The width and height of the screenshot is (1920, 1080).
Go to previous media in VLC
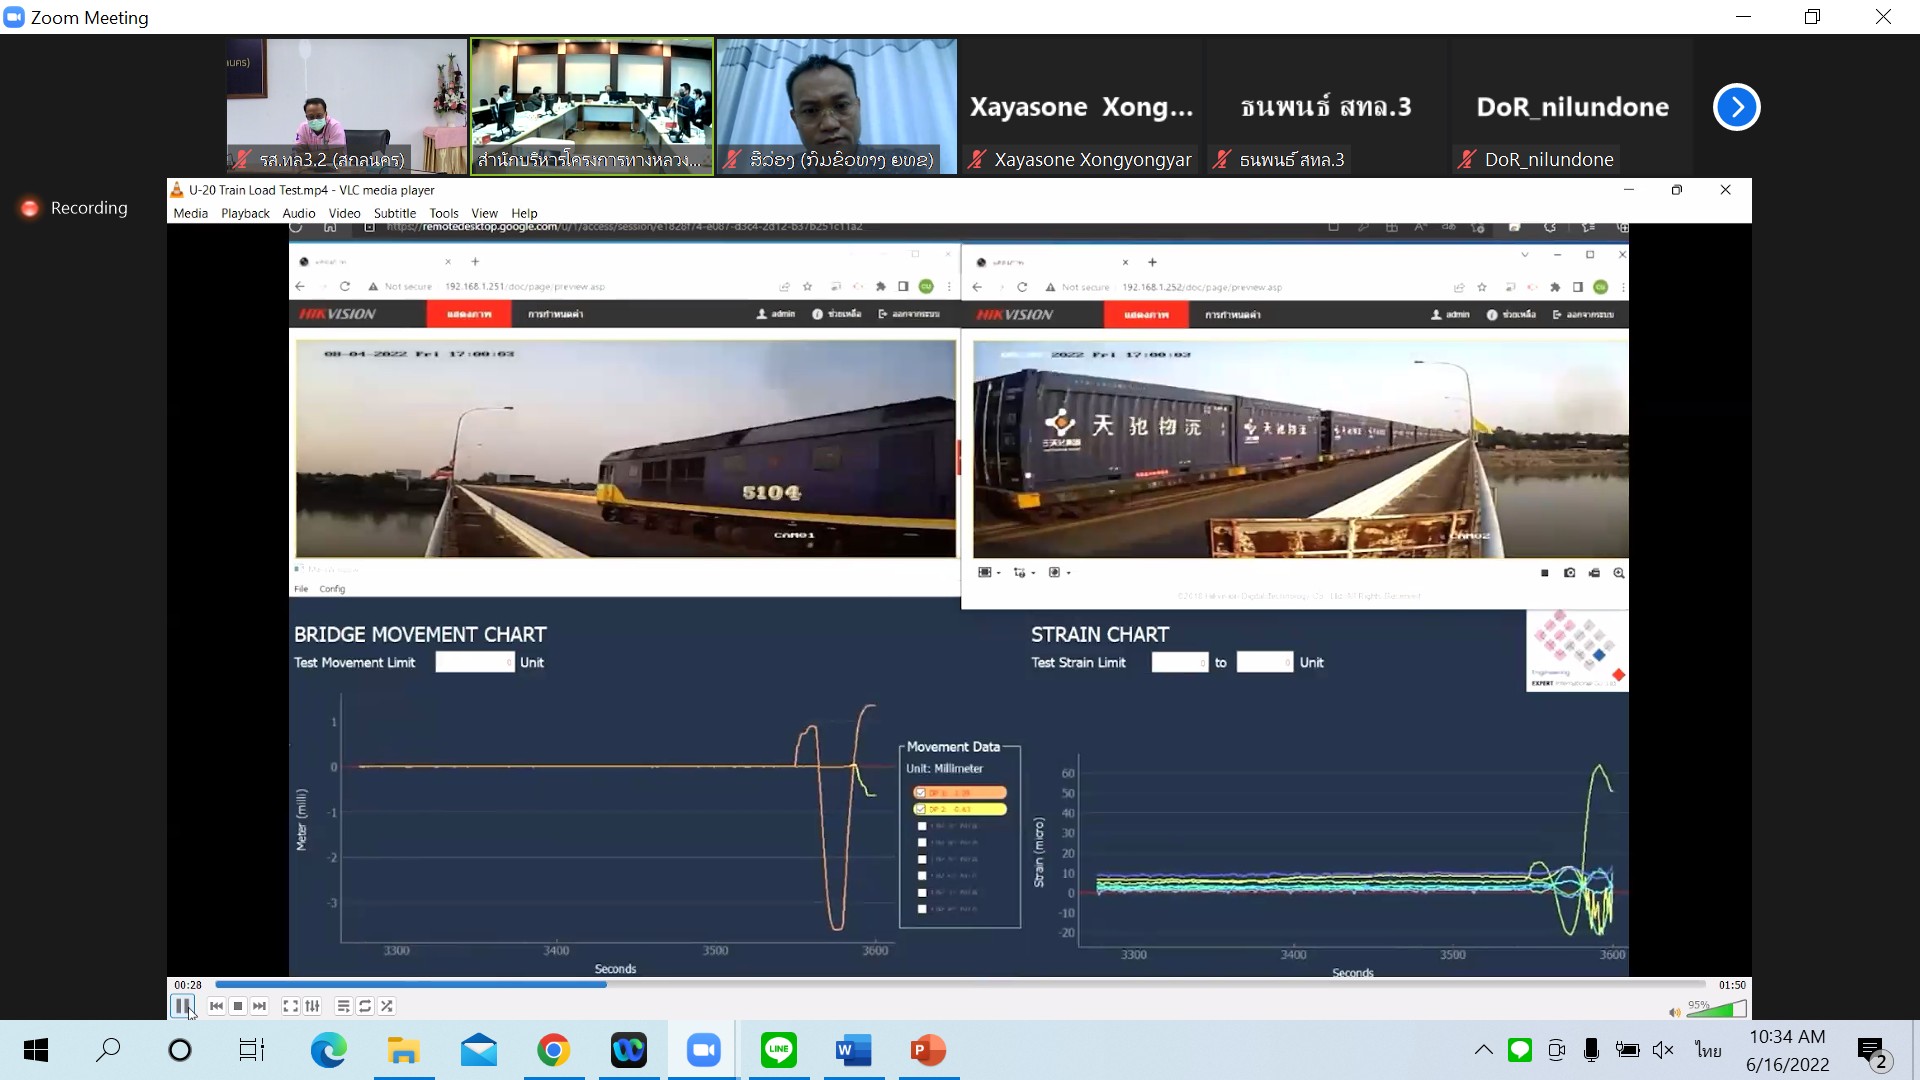pos(216,1006)
